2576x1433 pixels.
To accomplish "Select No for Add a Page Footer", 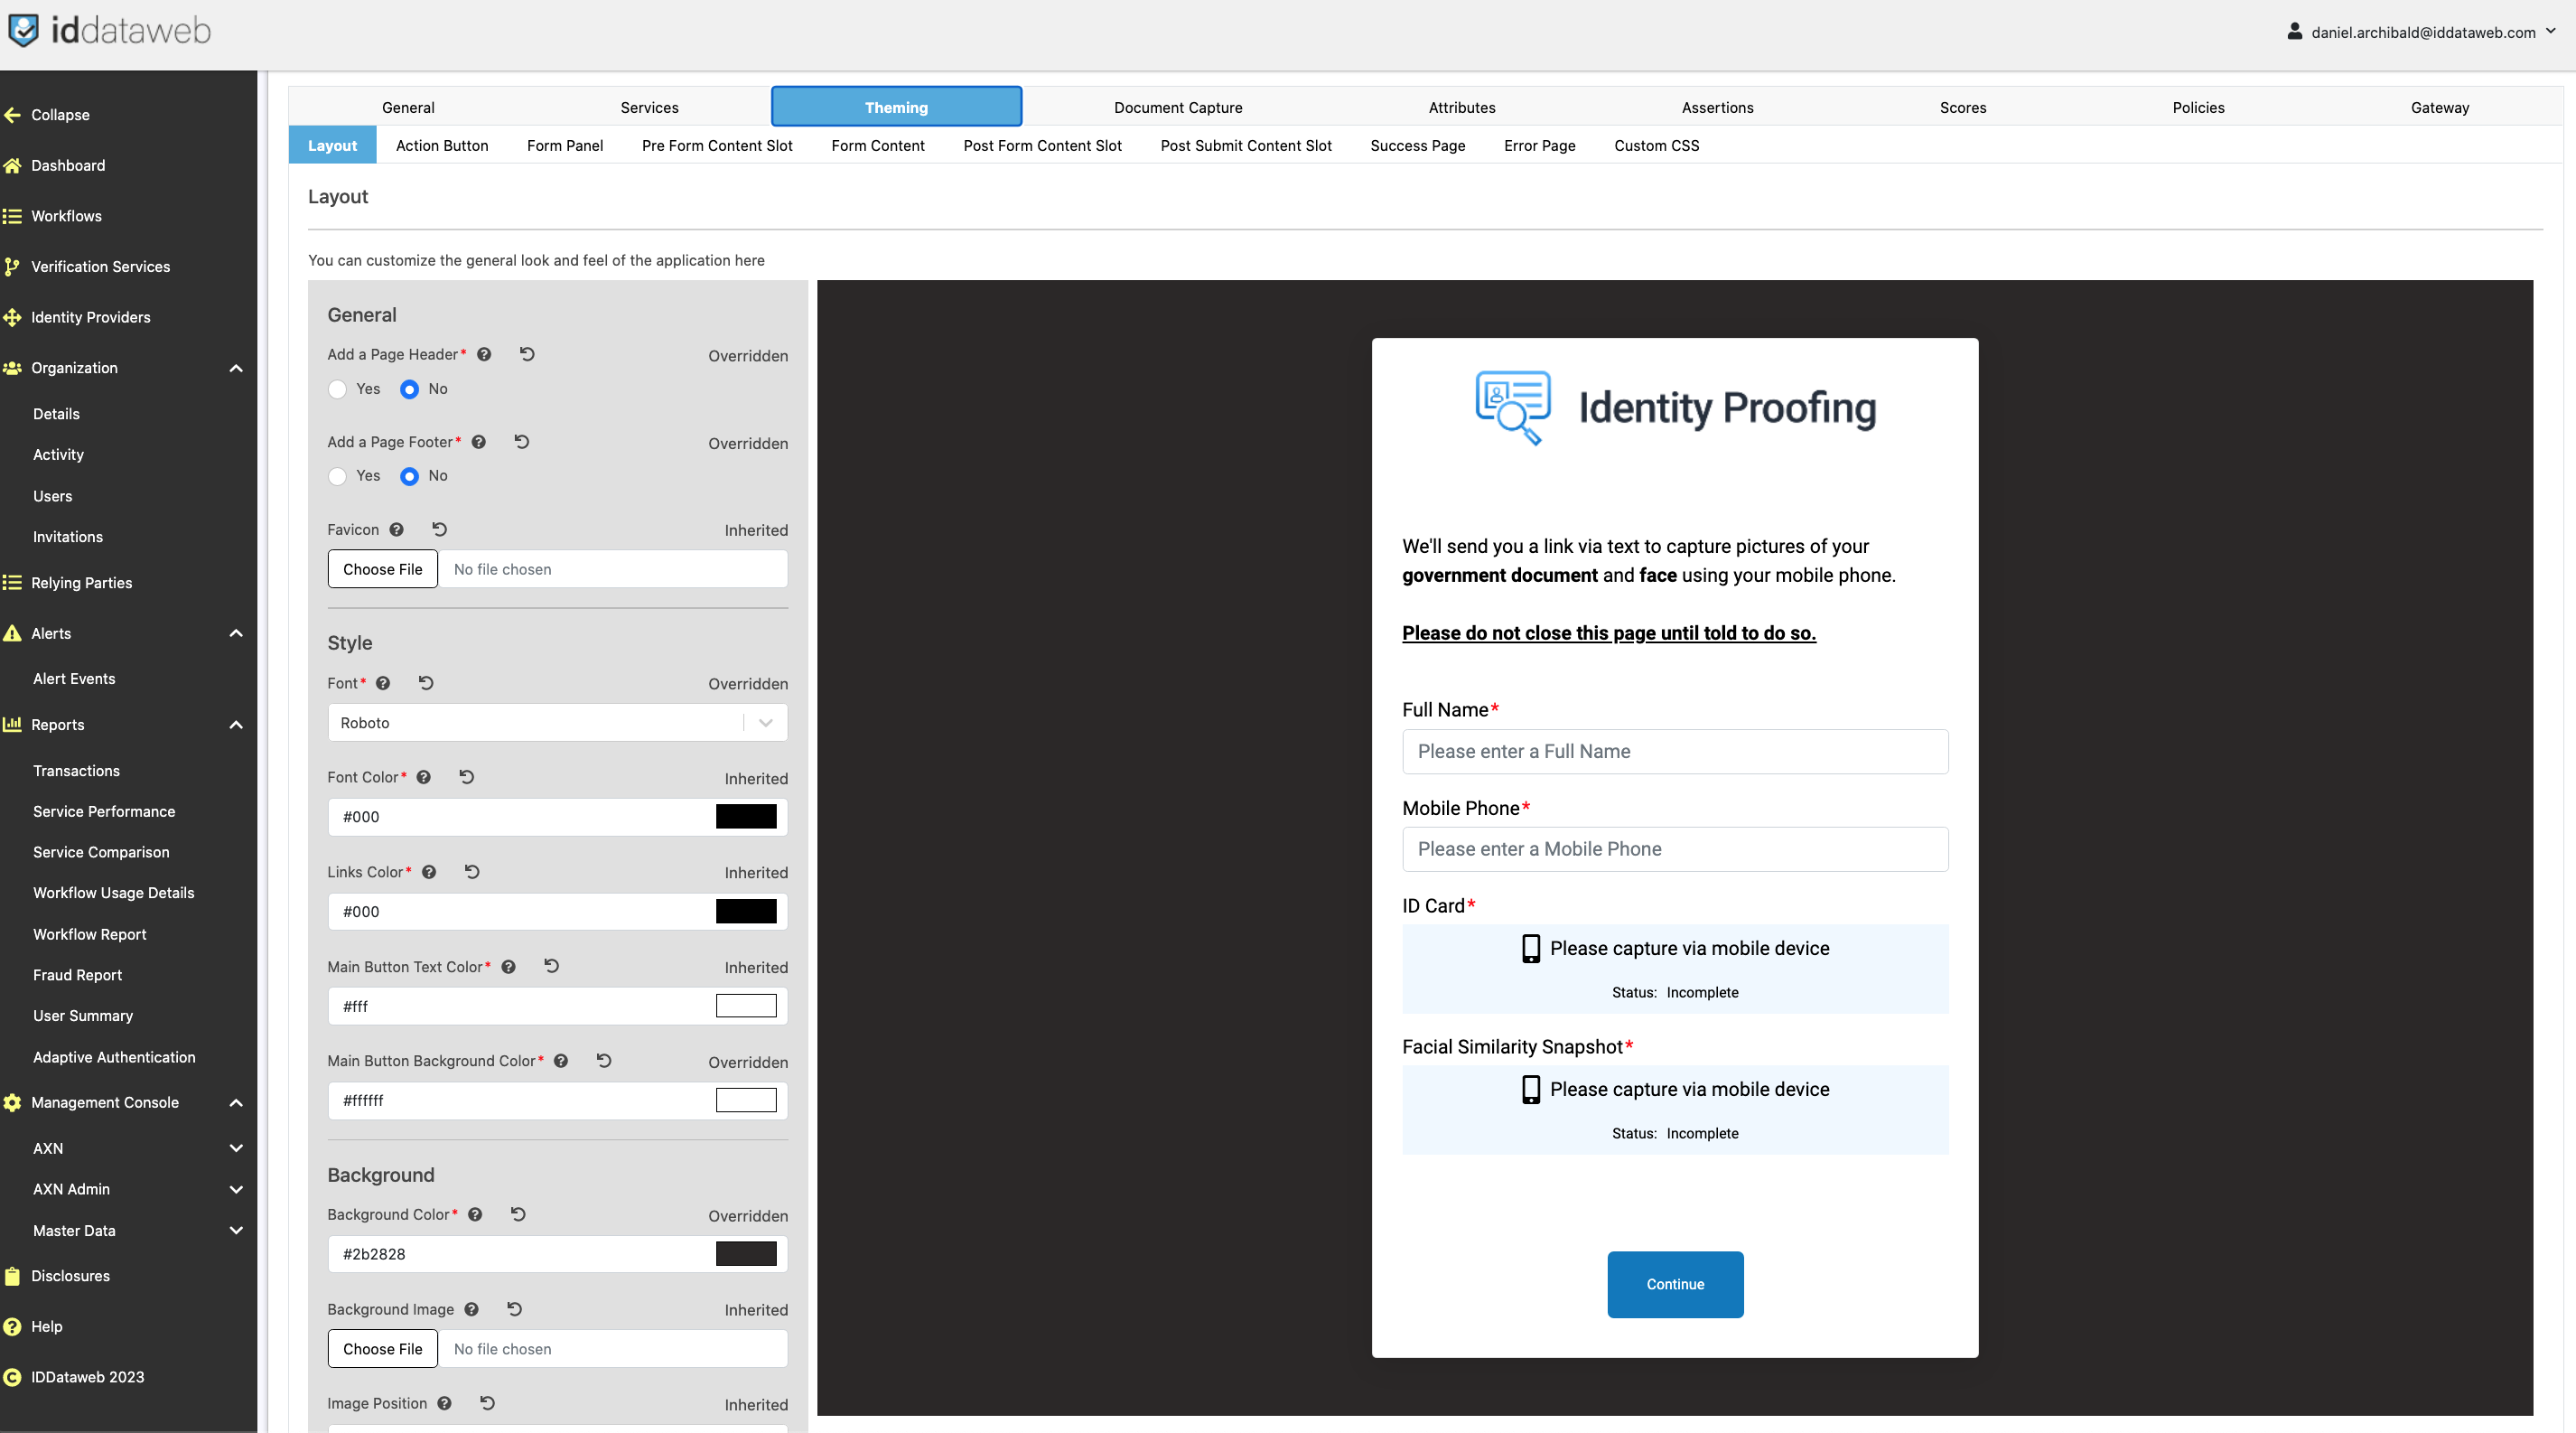I will [x=409, y=476].
